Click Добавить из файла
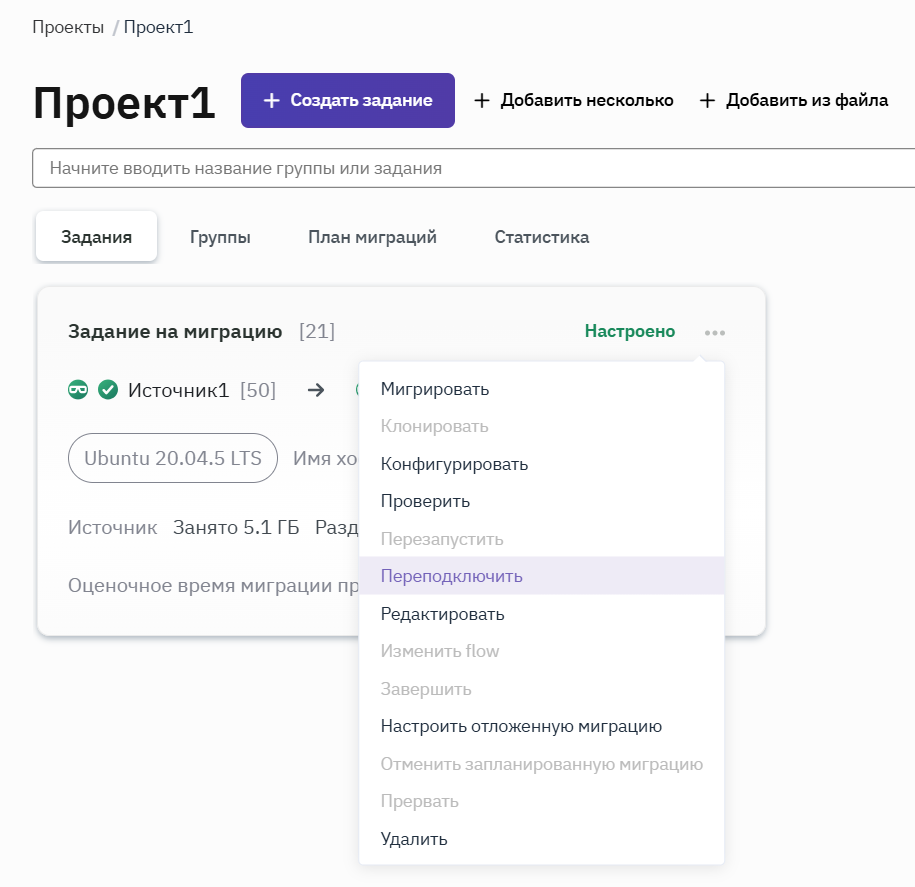Screen dimensions: 915x887 [794, 100]
